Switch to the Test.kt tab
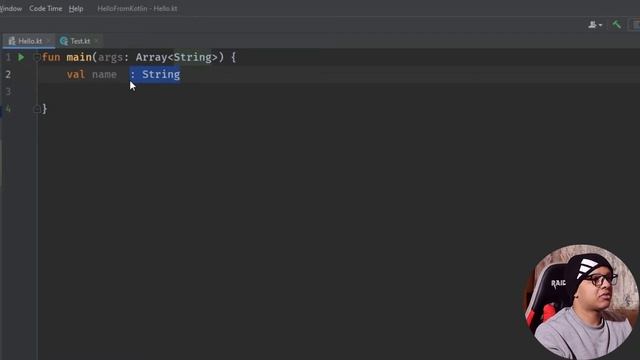This screenshot has width=640, height=360. point(80,41)
